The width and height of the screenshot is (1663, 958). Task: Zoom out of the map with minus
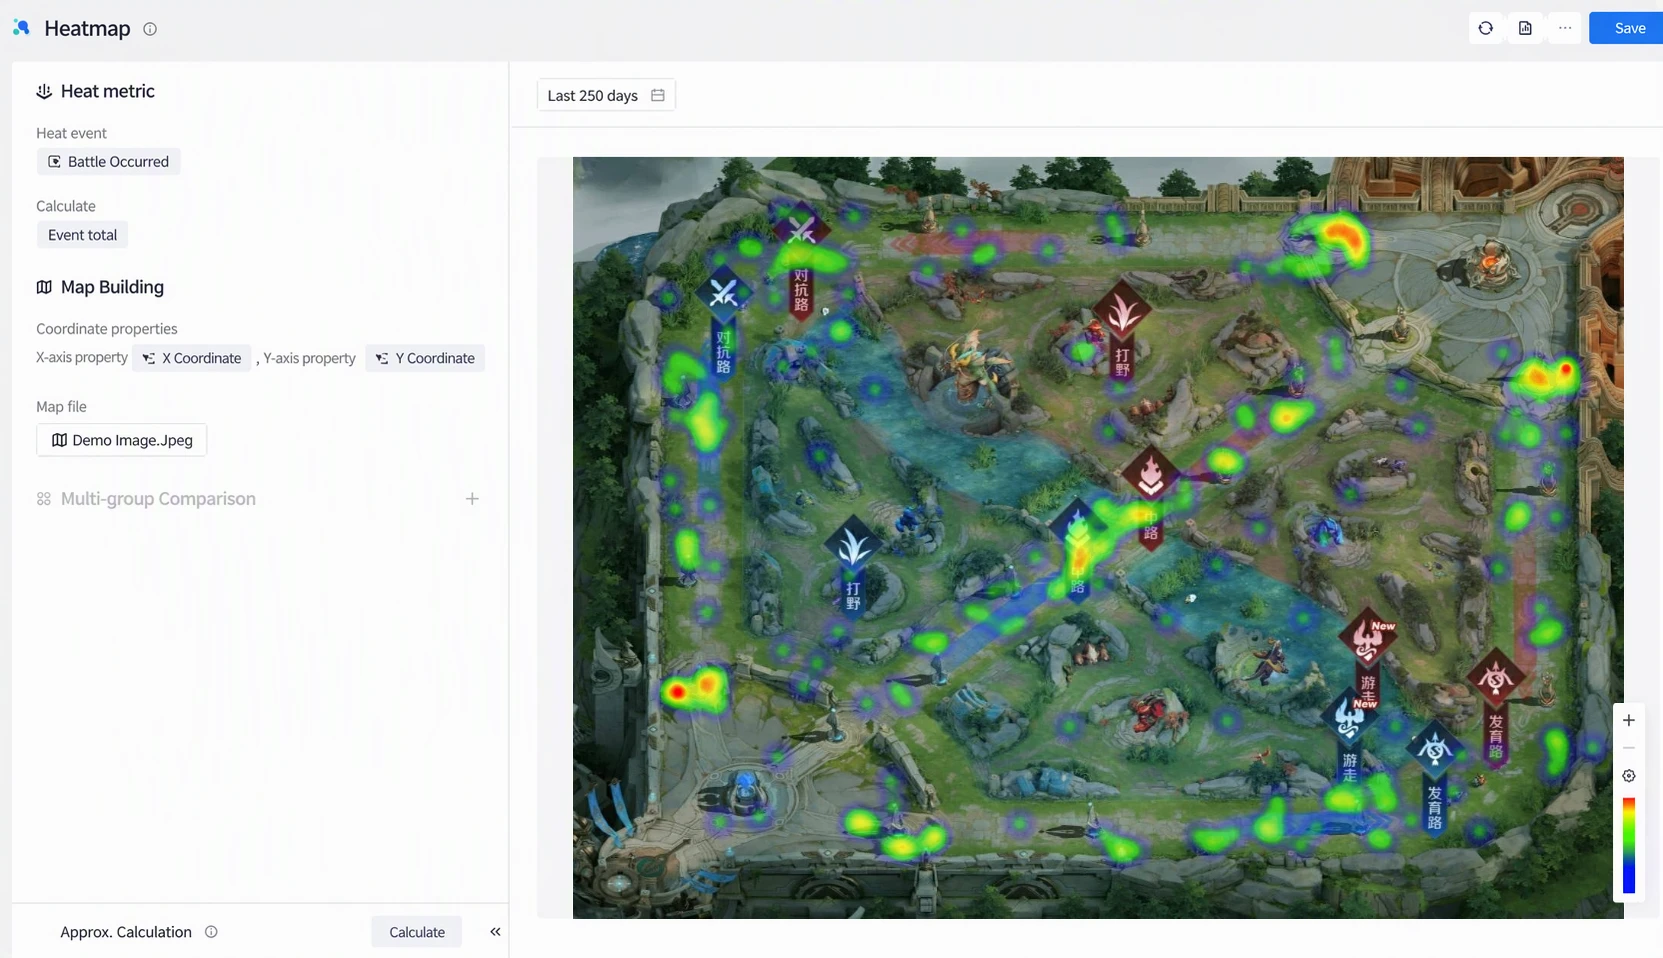[1628, 748]
